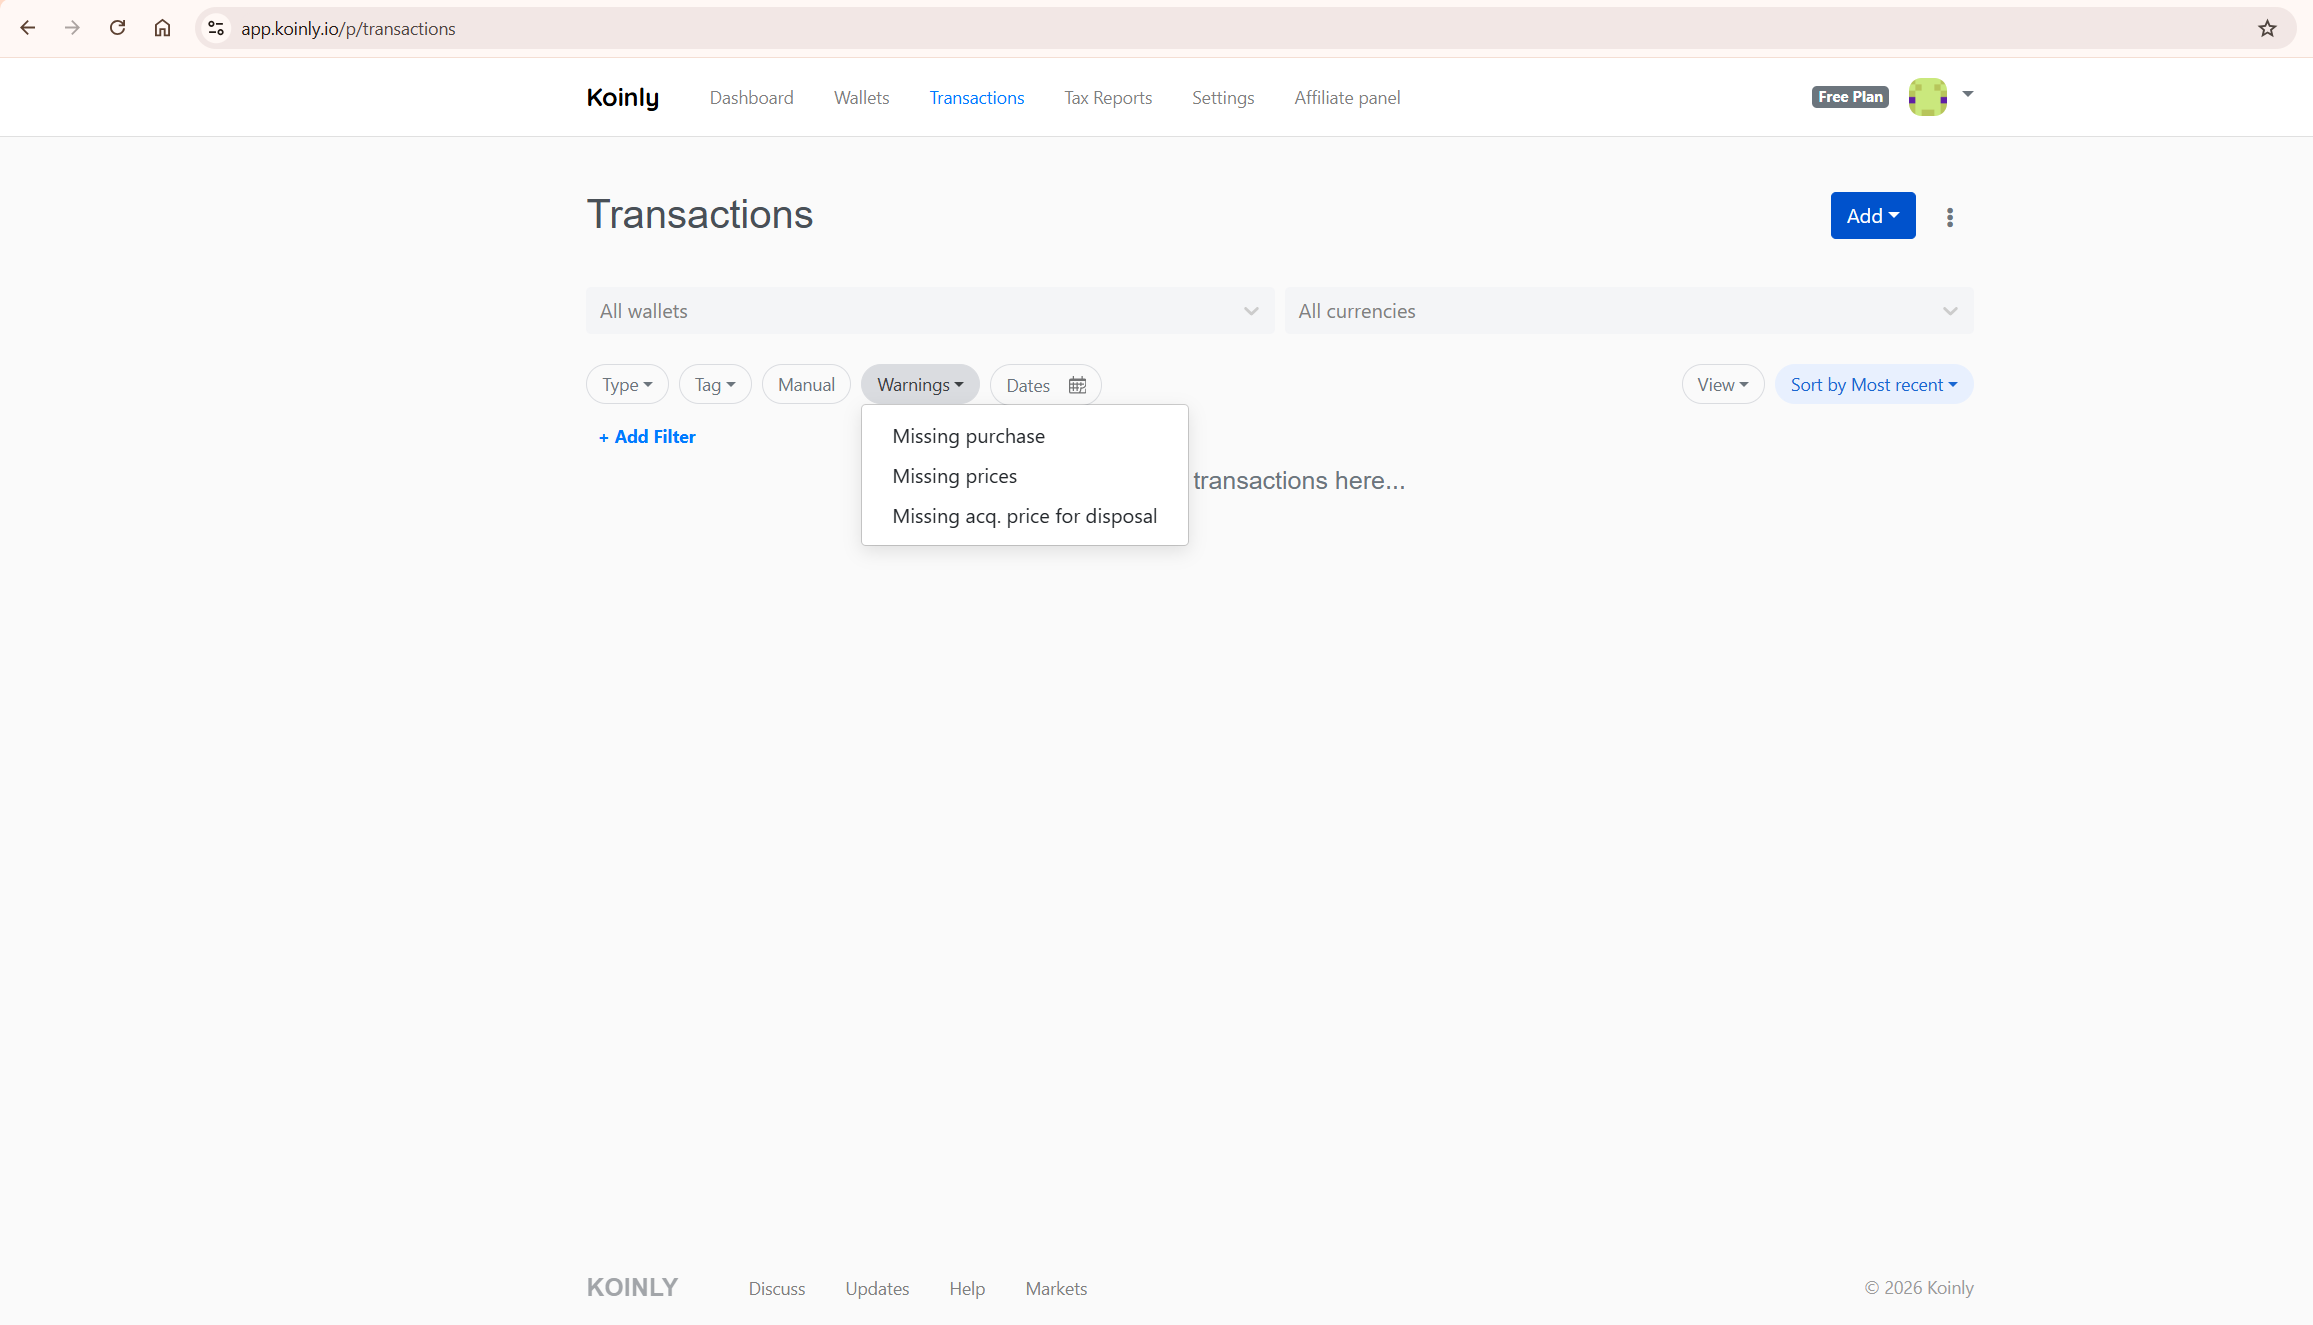Navigate to the Tax Reports tab
The height and width of the screenshot is (1325, 2313).
point(1107,97)
